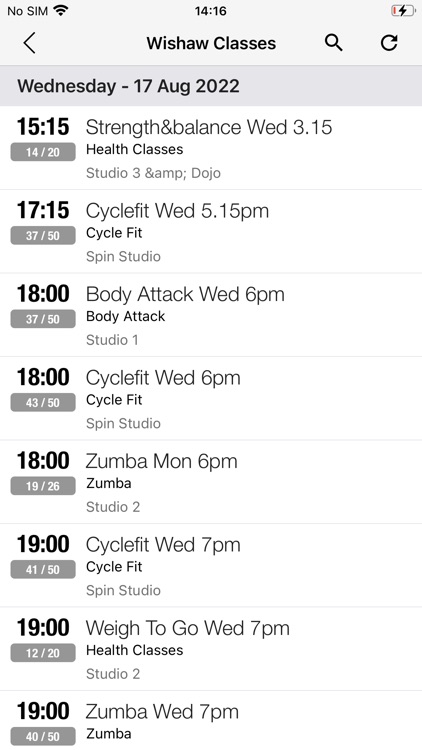Select the Cyclefit Wed 5.15pm class
This screenshot has height=750, width=422.
(x=211, y=232)
